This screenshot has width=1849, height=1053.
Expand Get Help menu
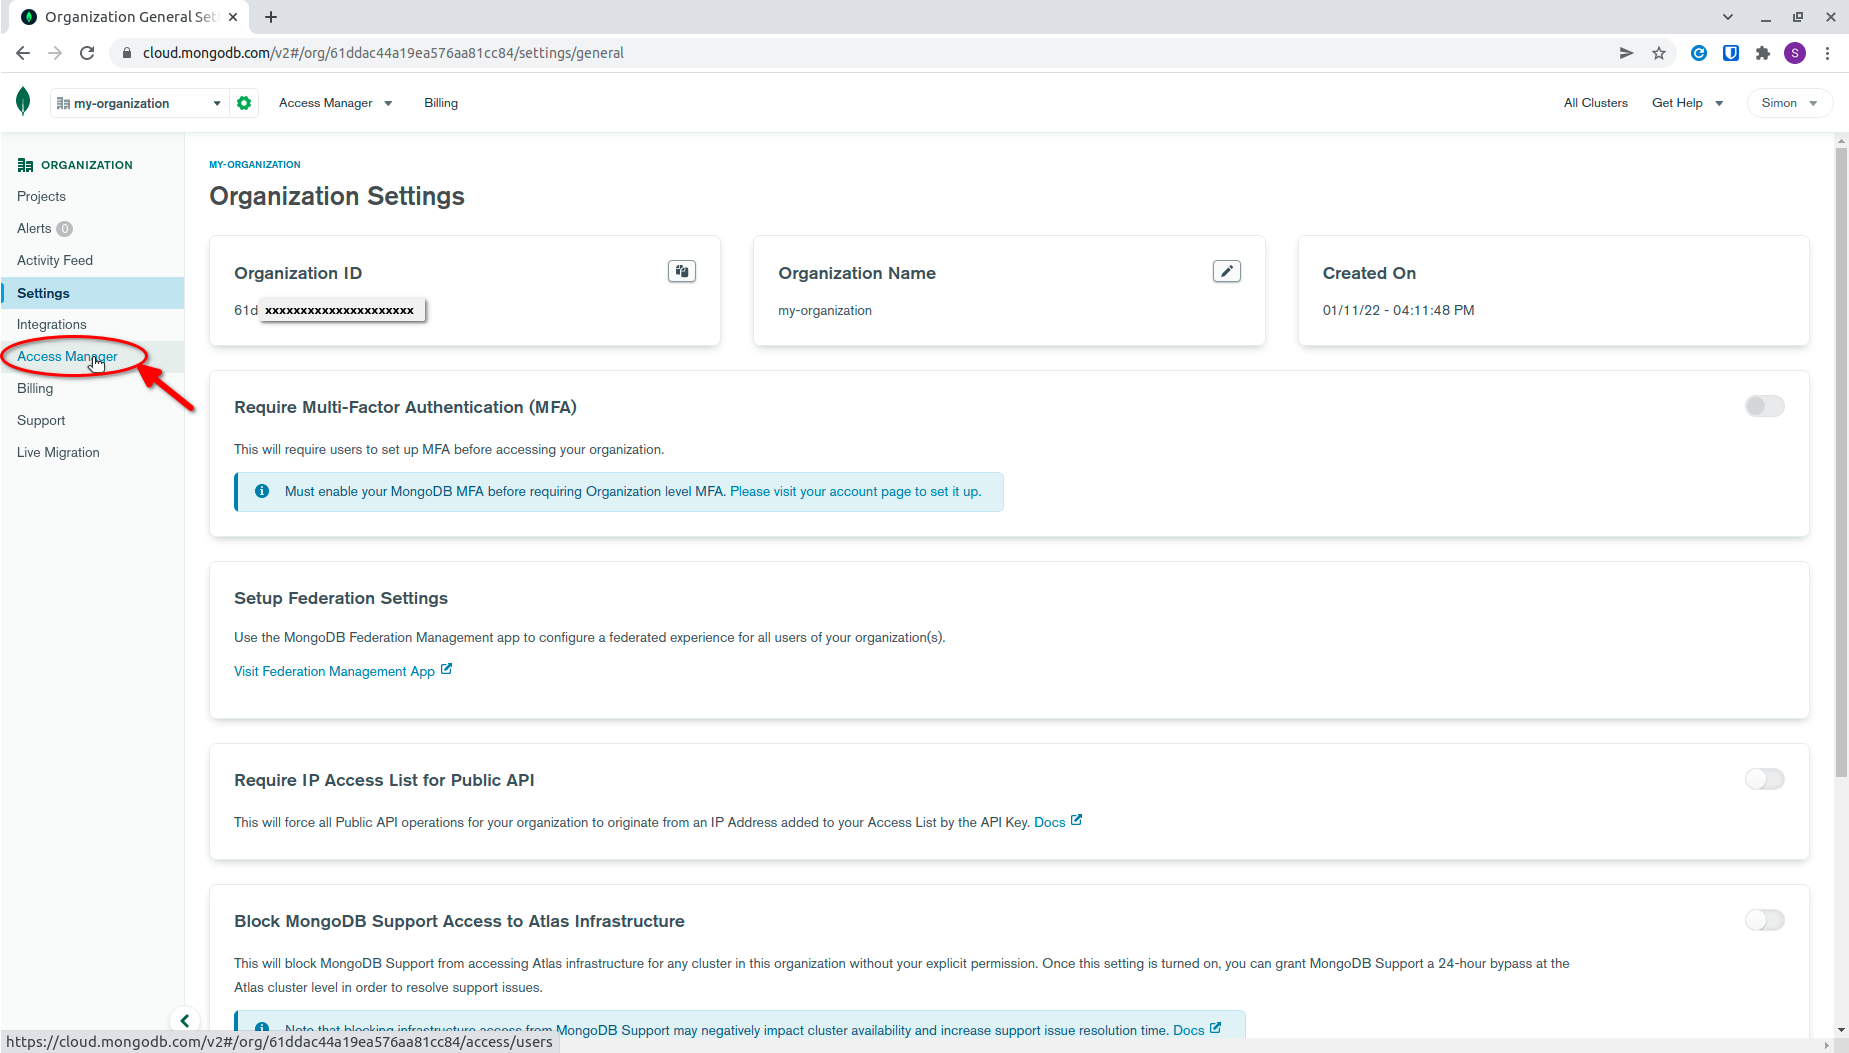(1687, 103)
